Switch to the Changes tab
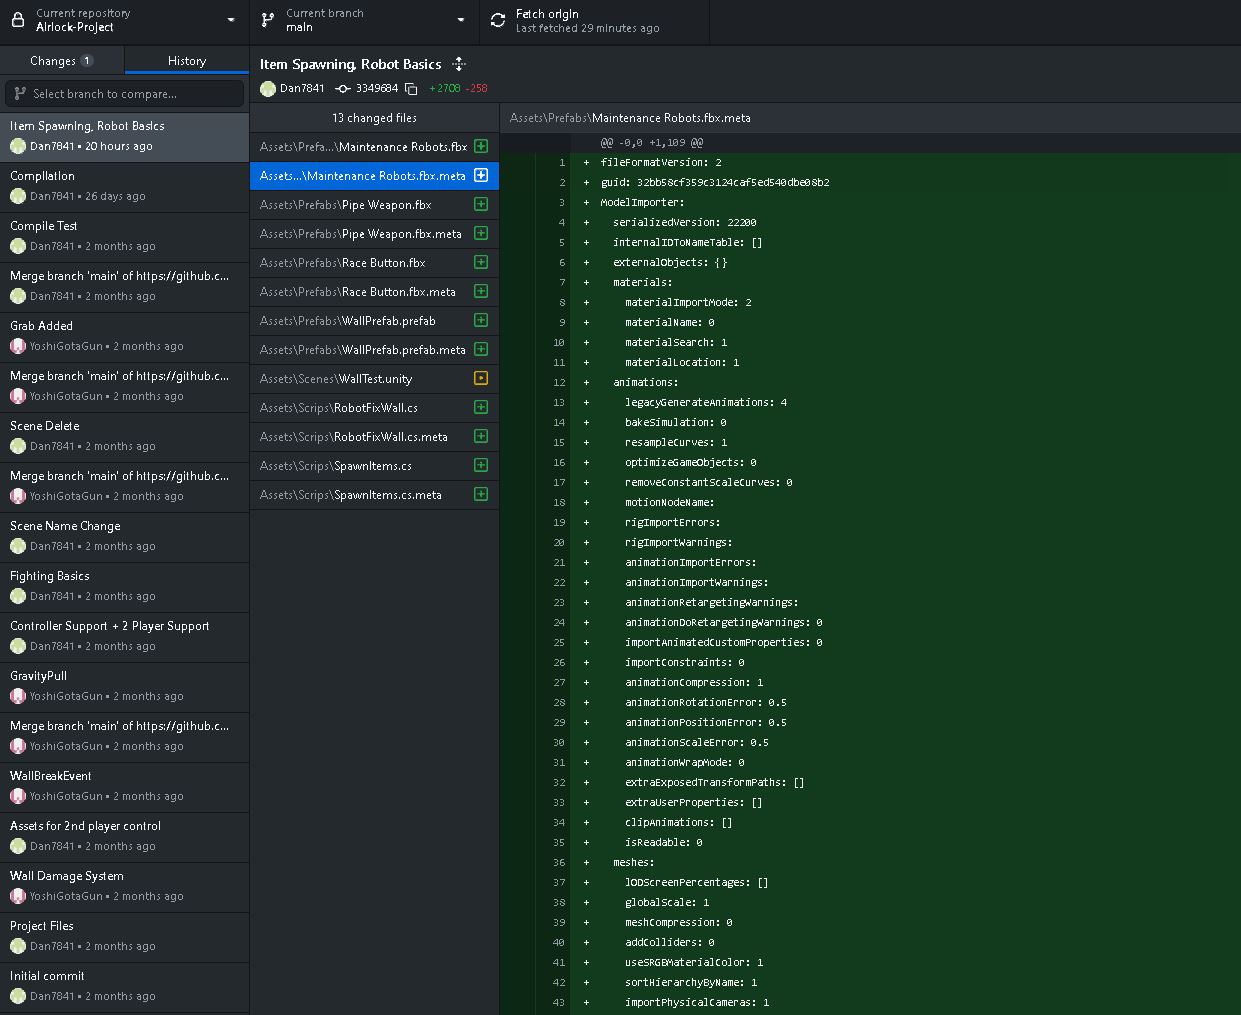The height and width of the screenshot is (1015, 1241). 61,61
